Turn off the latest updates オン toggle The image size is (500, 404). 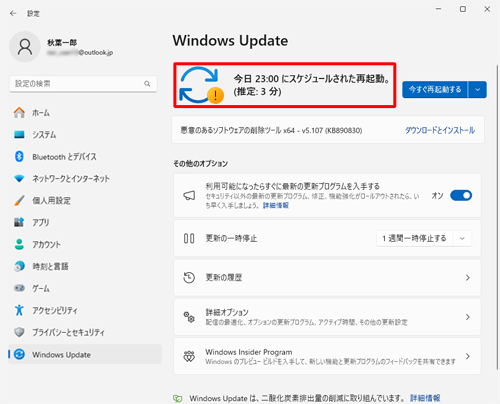pyautogui.click(x=461, y=195)
